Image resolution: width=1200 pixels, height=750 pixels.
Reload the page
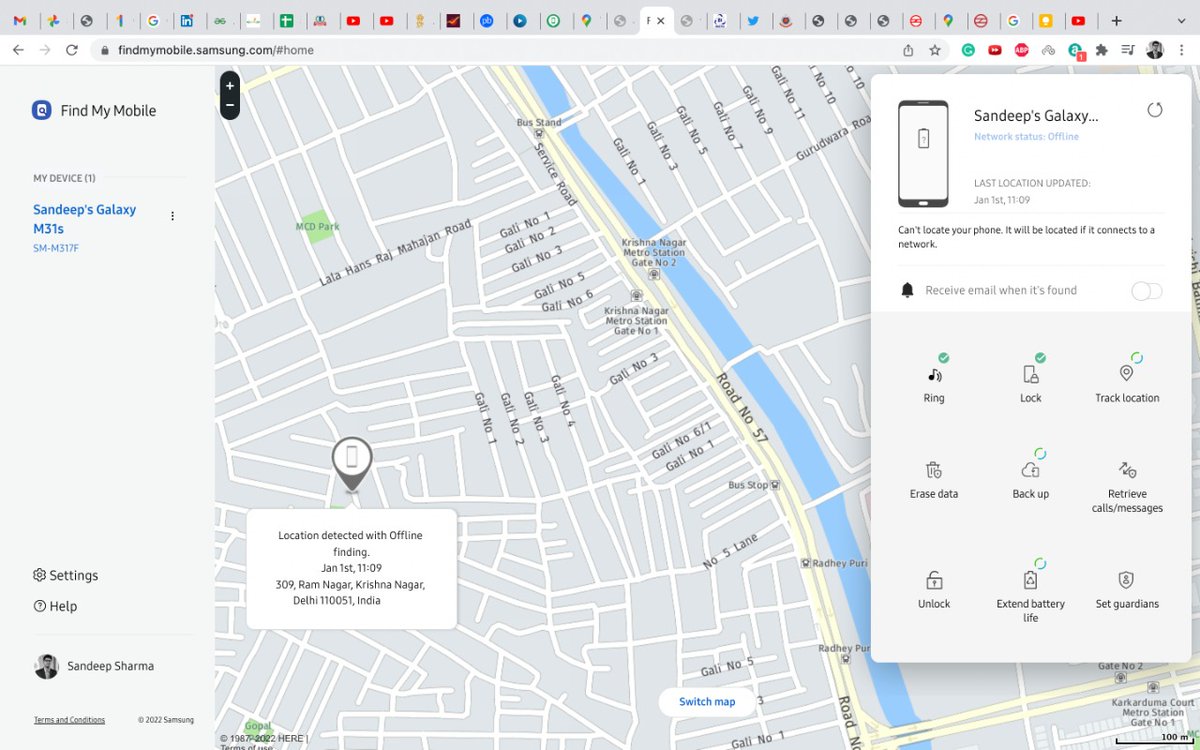click(72, 50)
